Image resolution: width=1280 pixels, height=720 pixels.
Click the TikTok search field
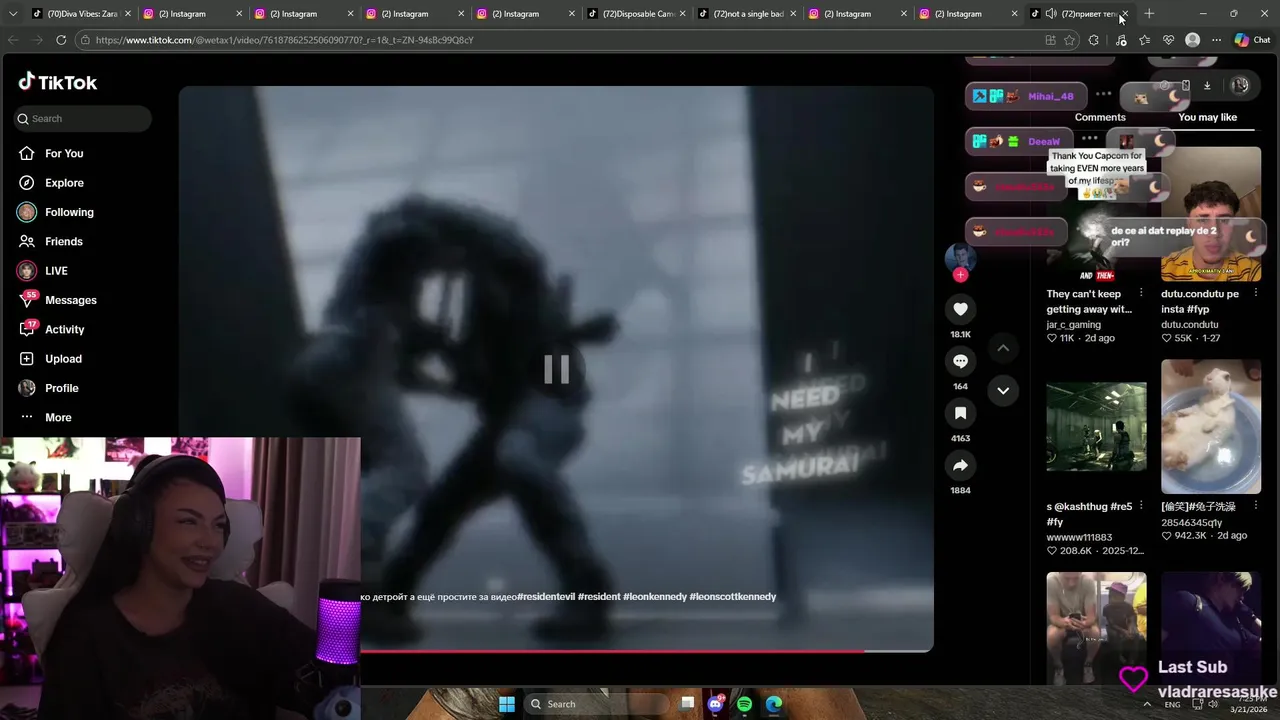[x=83, y=118]
